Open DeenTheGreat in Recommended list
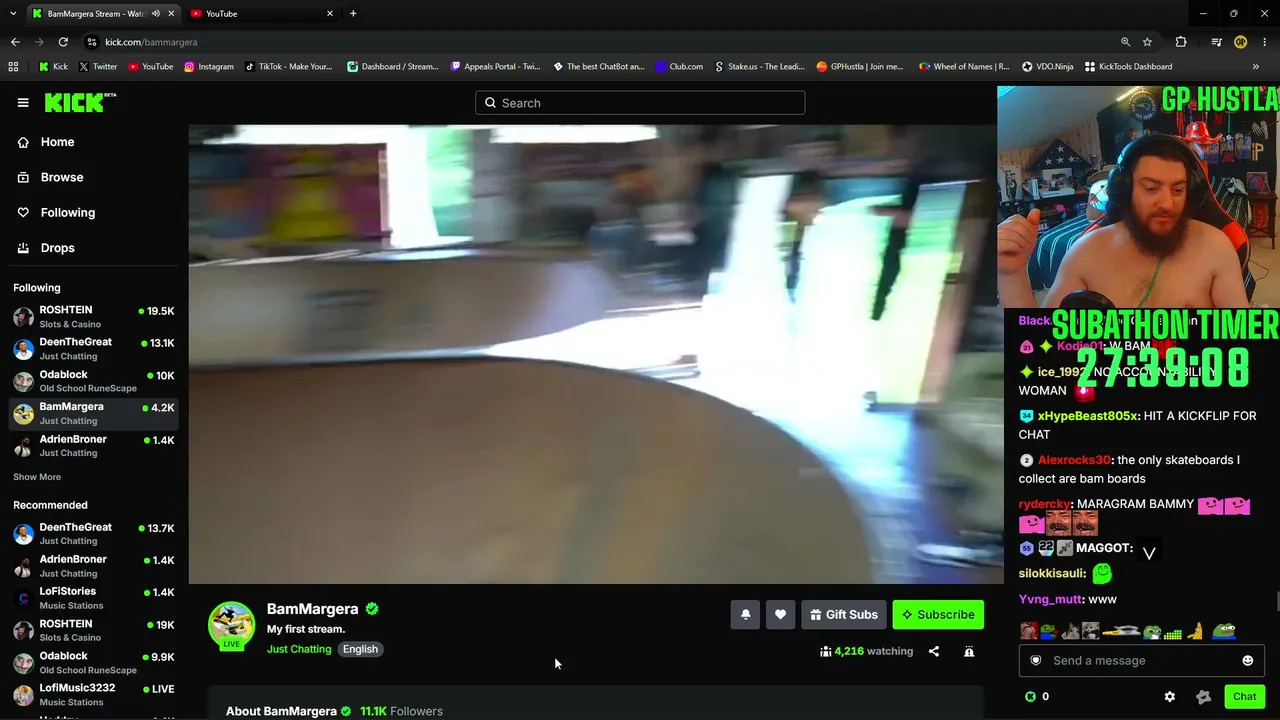This screenshot has width=1280, height=720. coord(94,534)
